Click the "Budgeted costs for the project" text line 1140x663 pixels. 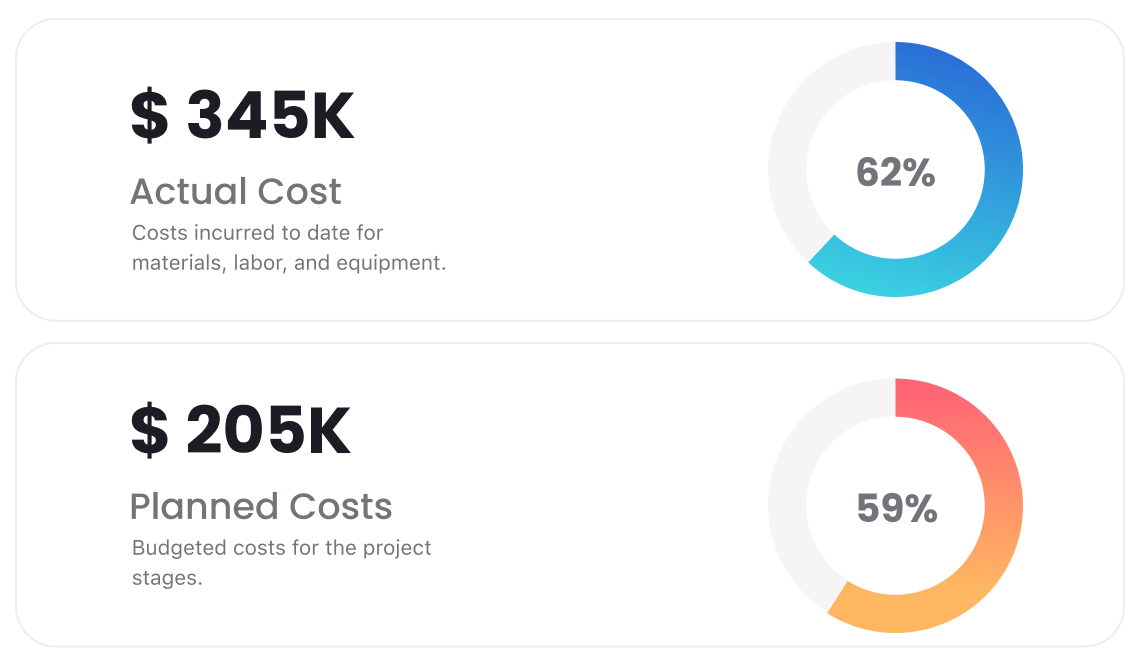[x=282, y=548]
